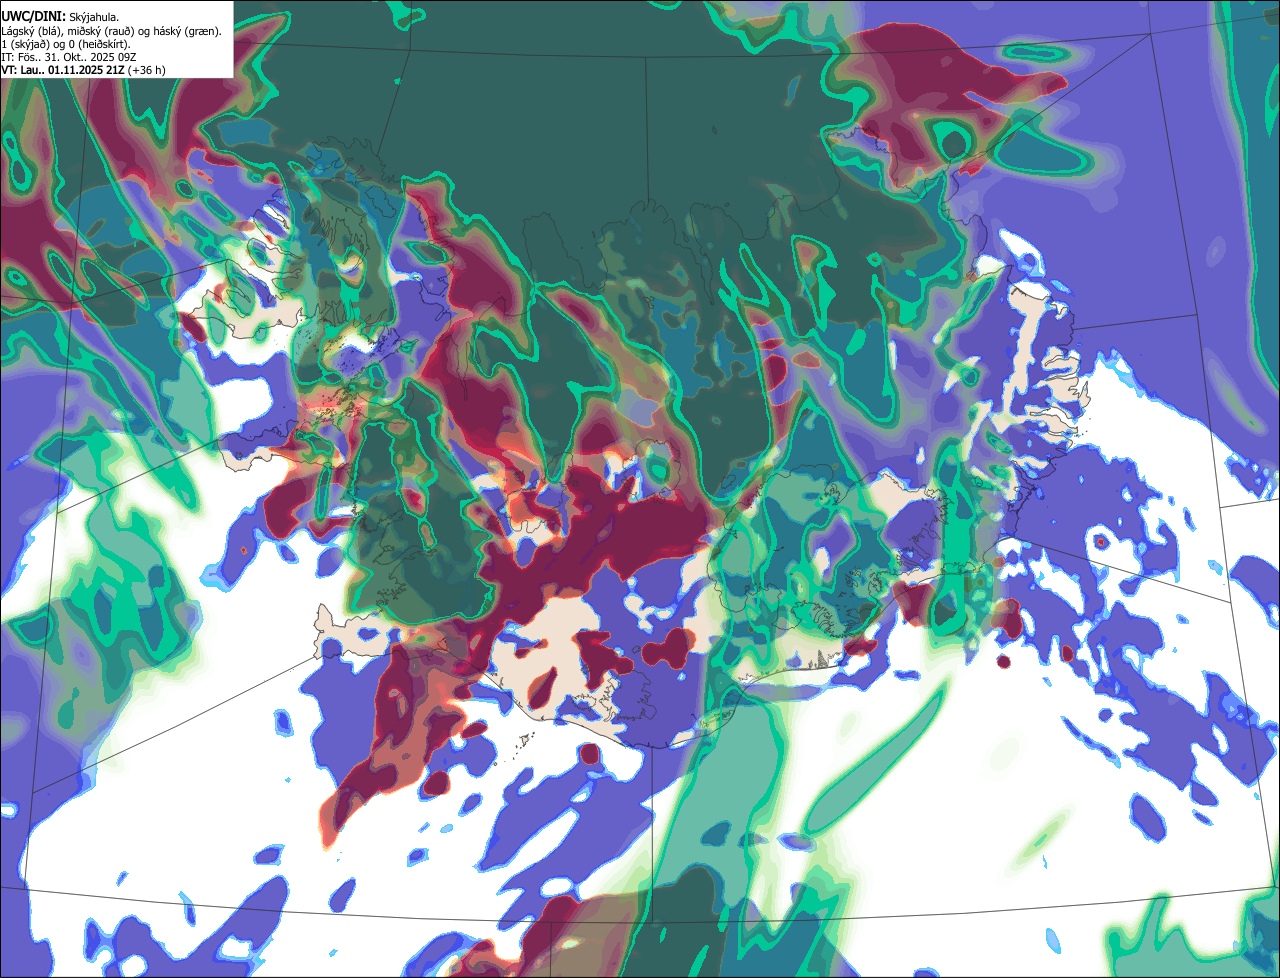Click the 'VT: Lau.. 01.11.2025 21Z (+36 h)' line
The image size is (1280, 978).
click(x=84, y=70)
